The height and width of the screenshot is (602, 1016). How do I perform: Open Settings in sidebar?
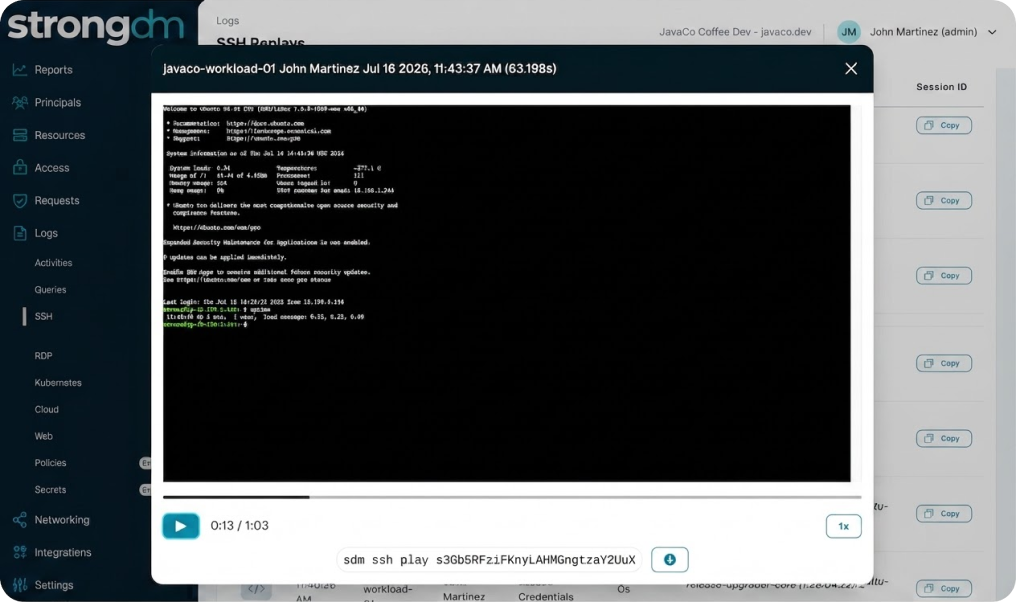tap(54, 585)
